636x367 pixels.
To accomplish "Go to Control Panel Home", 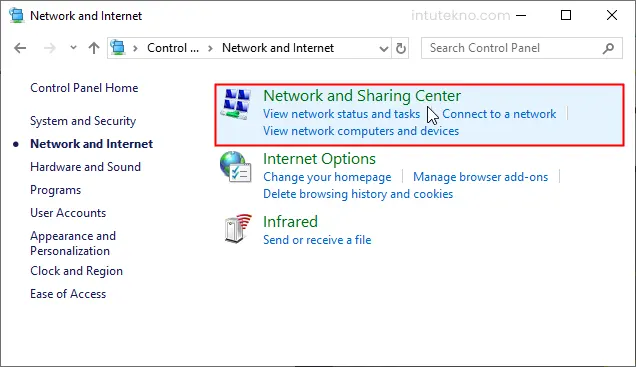I will tap(84, 88).
